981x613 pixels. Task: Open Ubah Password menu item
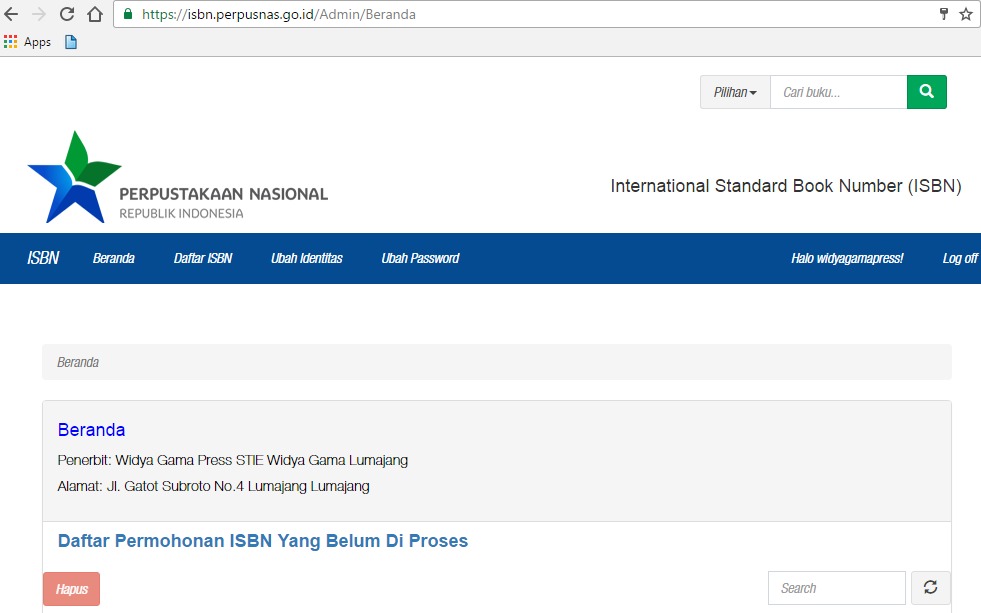tap(420, 258)
